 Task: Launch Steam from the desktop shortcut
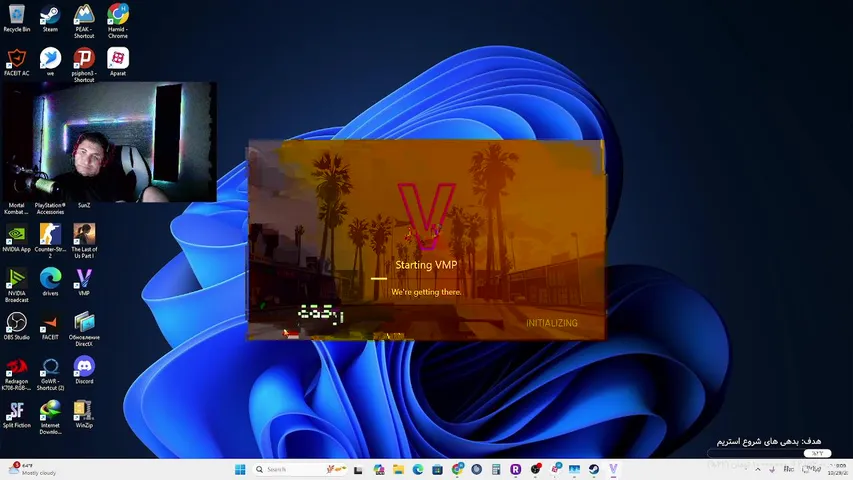[50, 18]
